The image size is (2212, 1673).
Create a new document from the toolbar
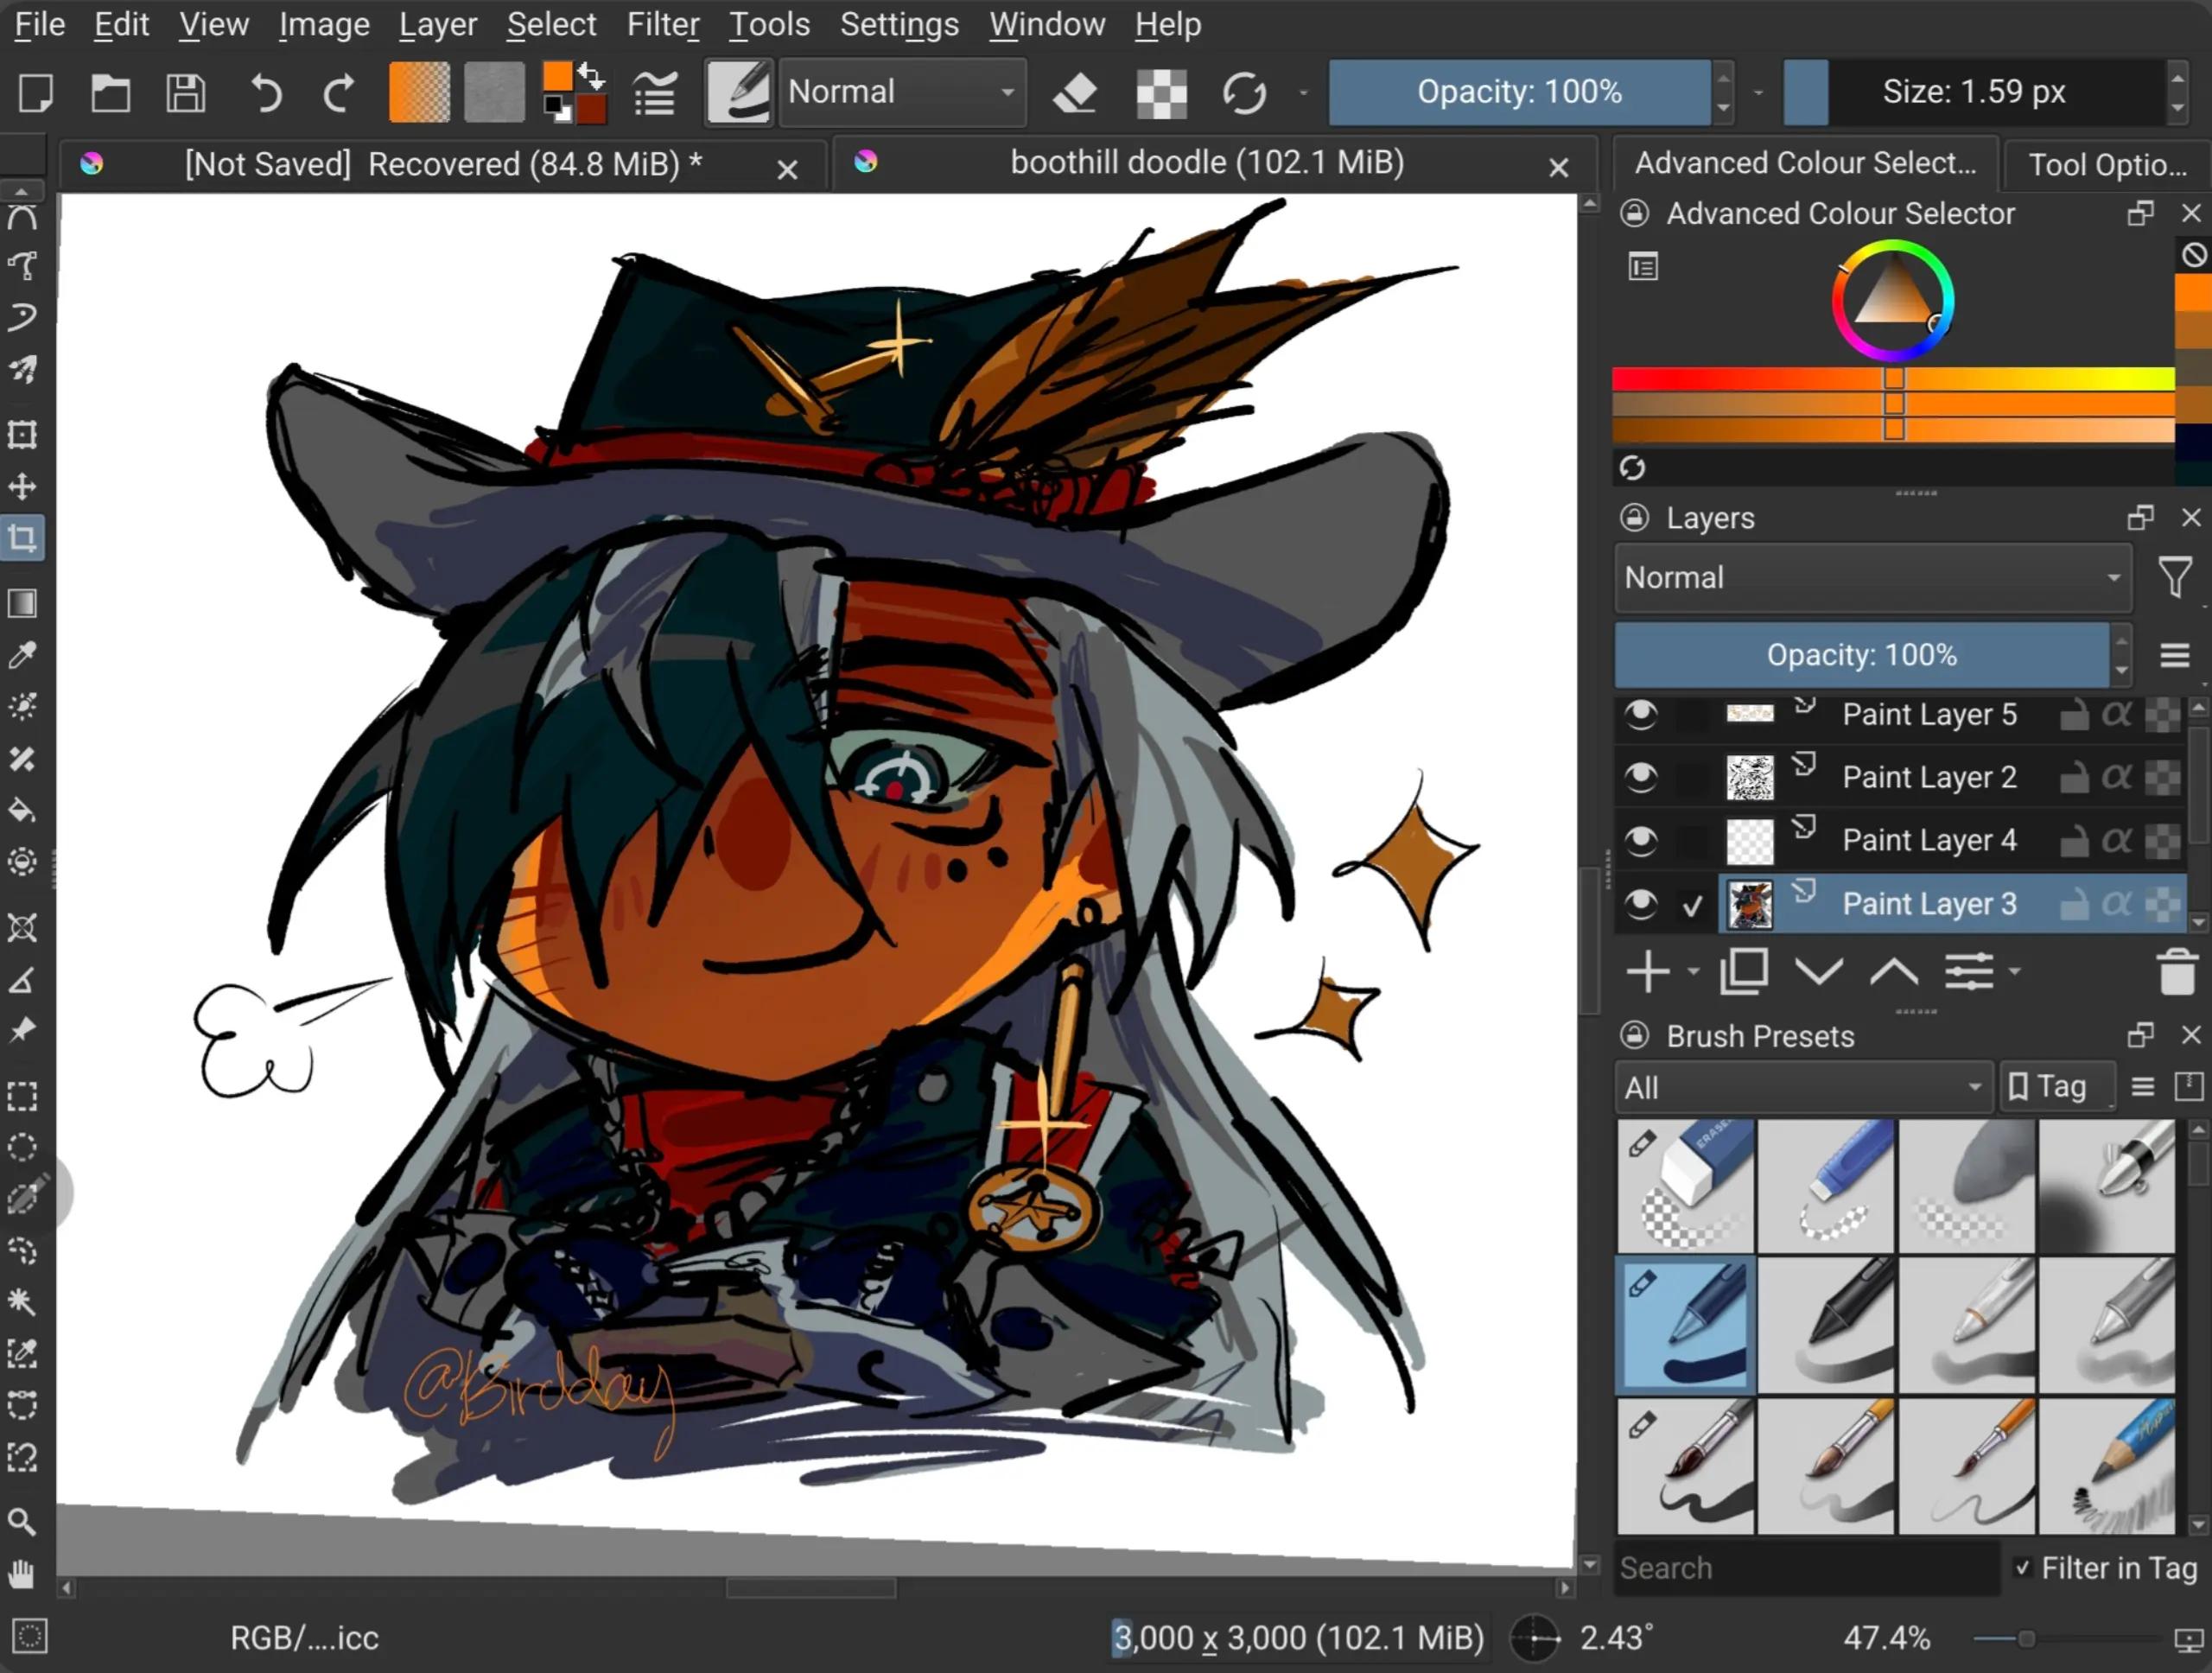(x=36, y=93)
